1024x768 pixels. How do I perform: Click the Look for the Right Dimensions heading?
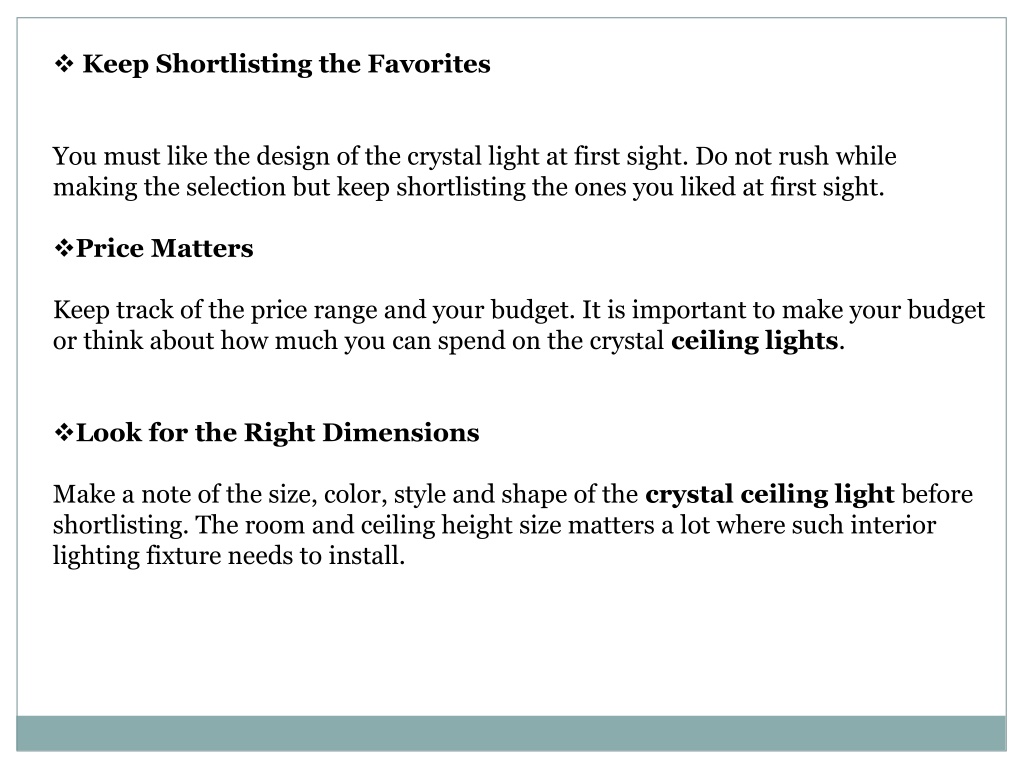278,433
